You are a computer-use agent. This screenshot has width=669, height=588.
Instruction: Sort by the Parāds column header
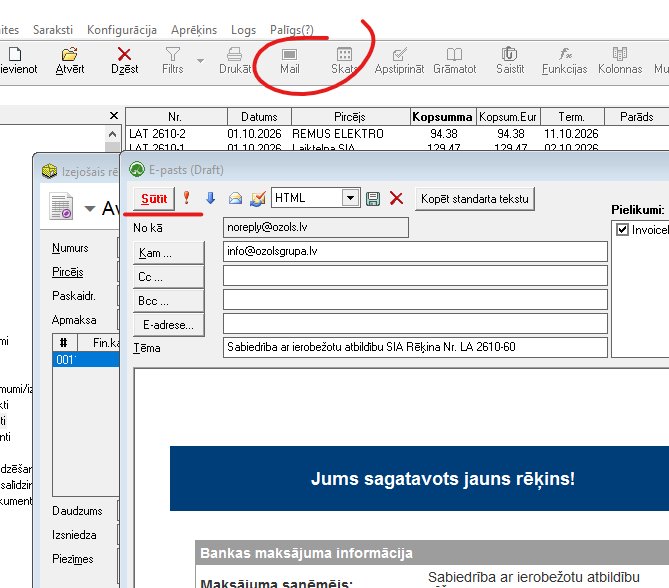(x=637, y=117)
